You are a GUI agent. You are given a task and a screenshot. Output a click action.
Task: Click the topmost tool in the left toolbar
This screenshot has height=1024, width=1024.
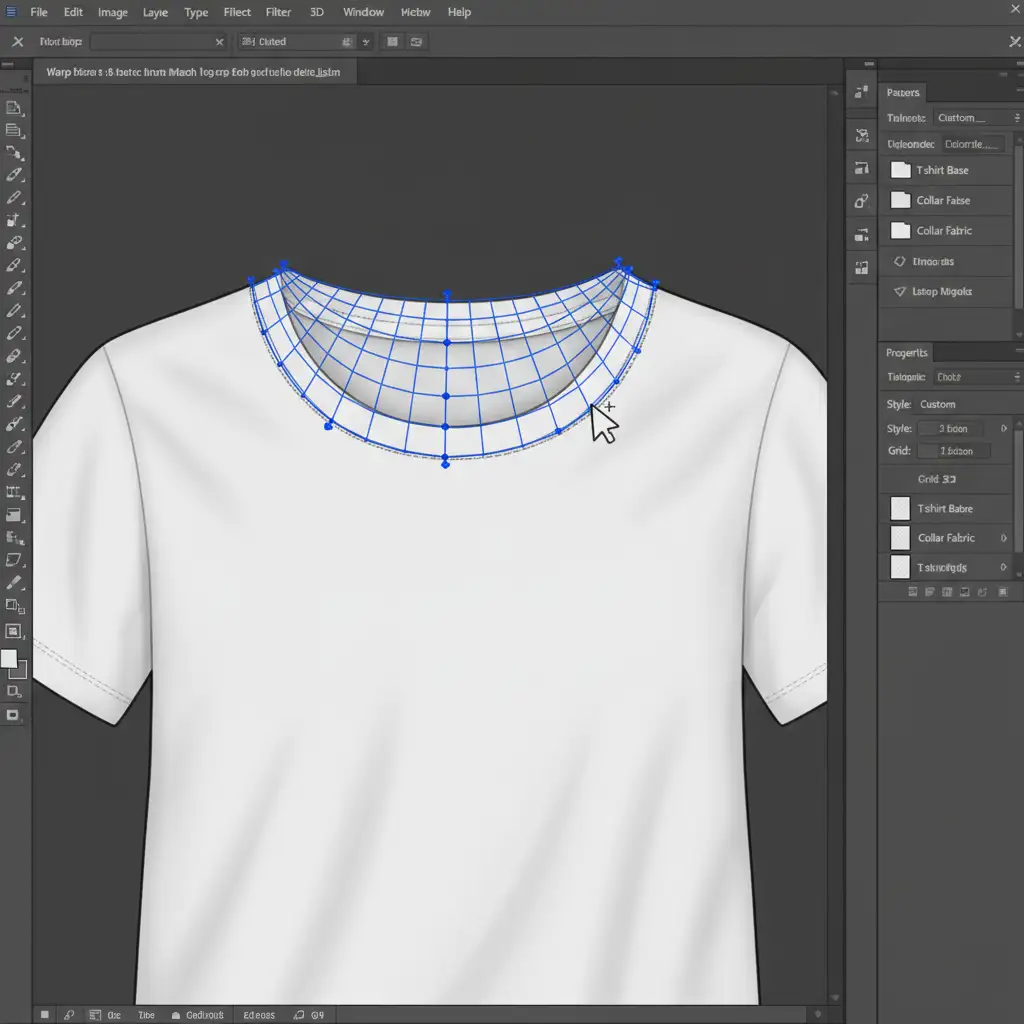(14, 108)
